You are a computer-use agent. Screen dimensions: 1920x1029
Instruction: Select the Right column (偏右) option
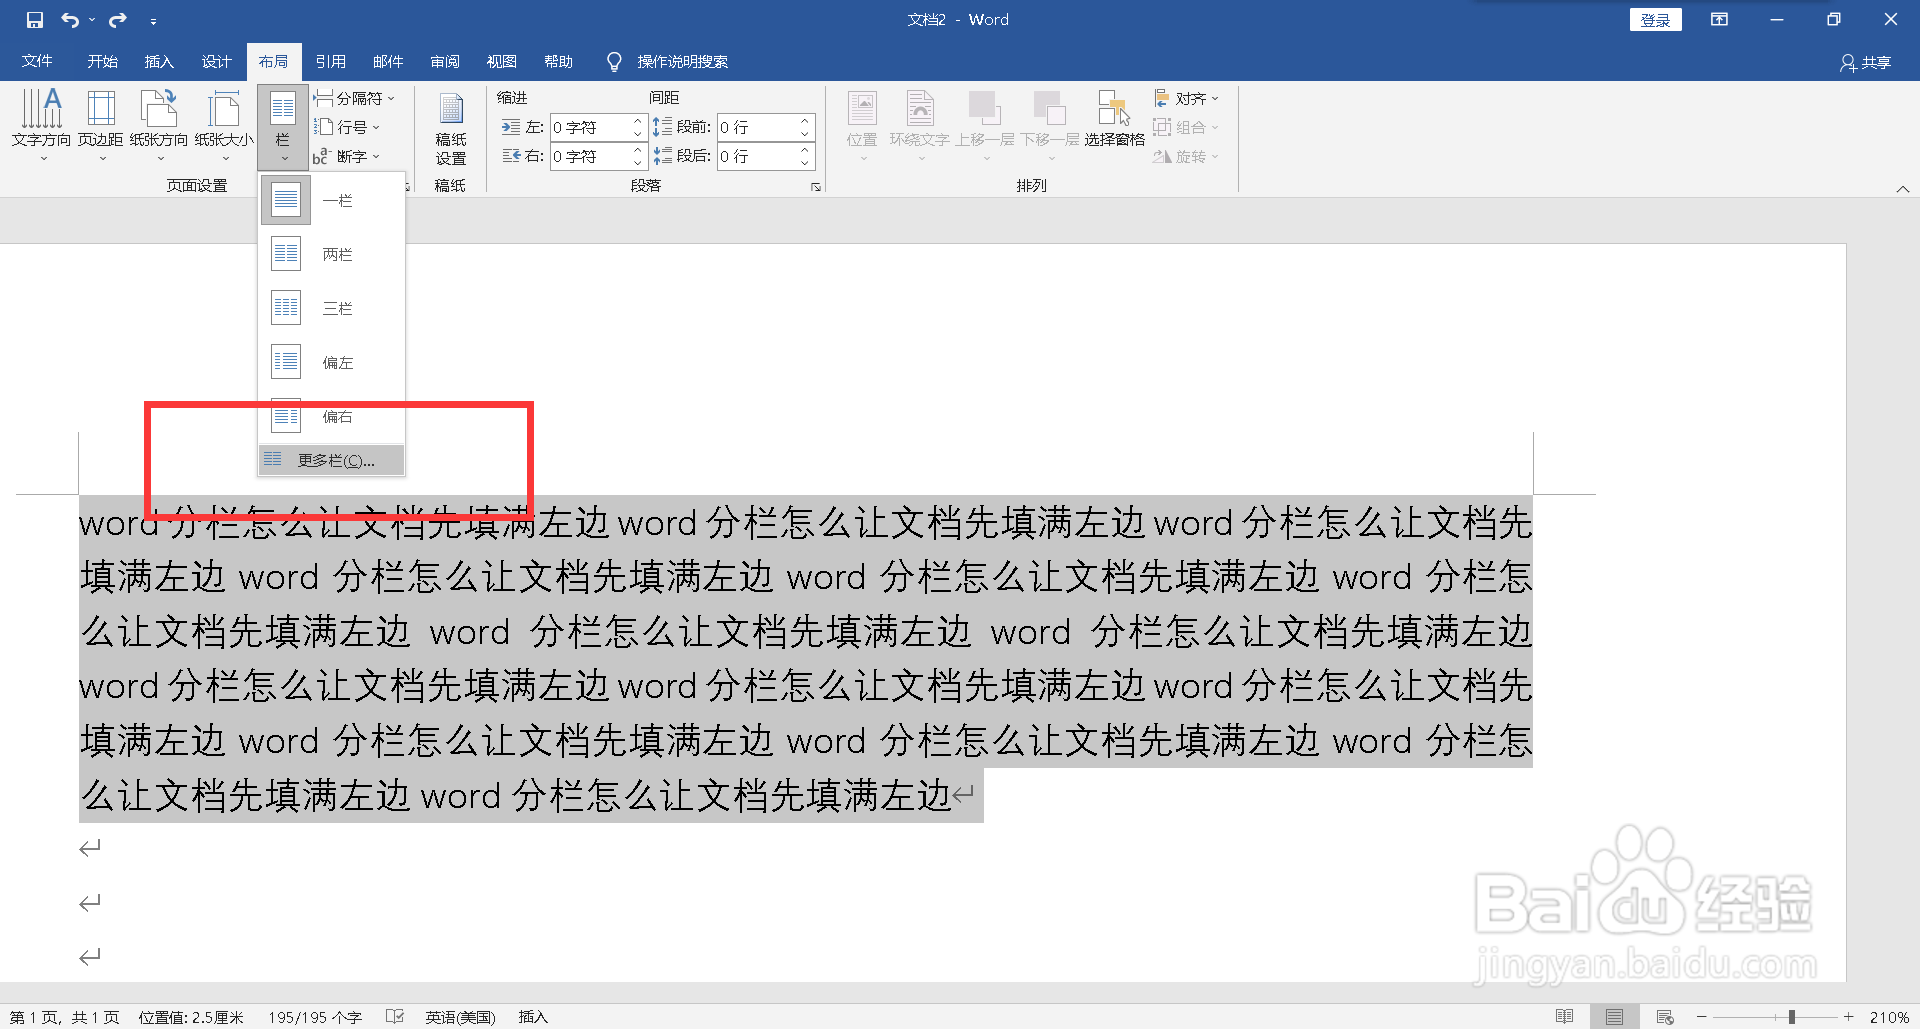coord(331,416)
